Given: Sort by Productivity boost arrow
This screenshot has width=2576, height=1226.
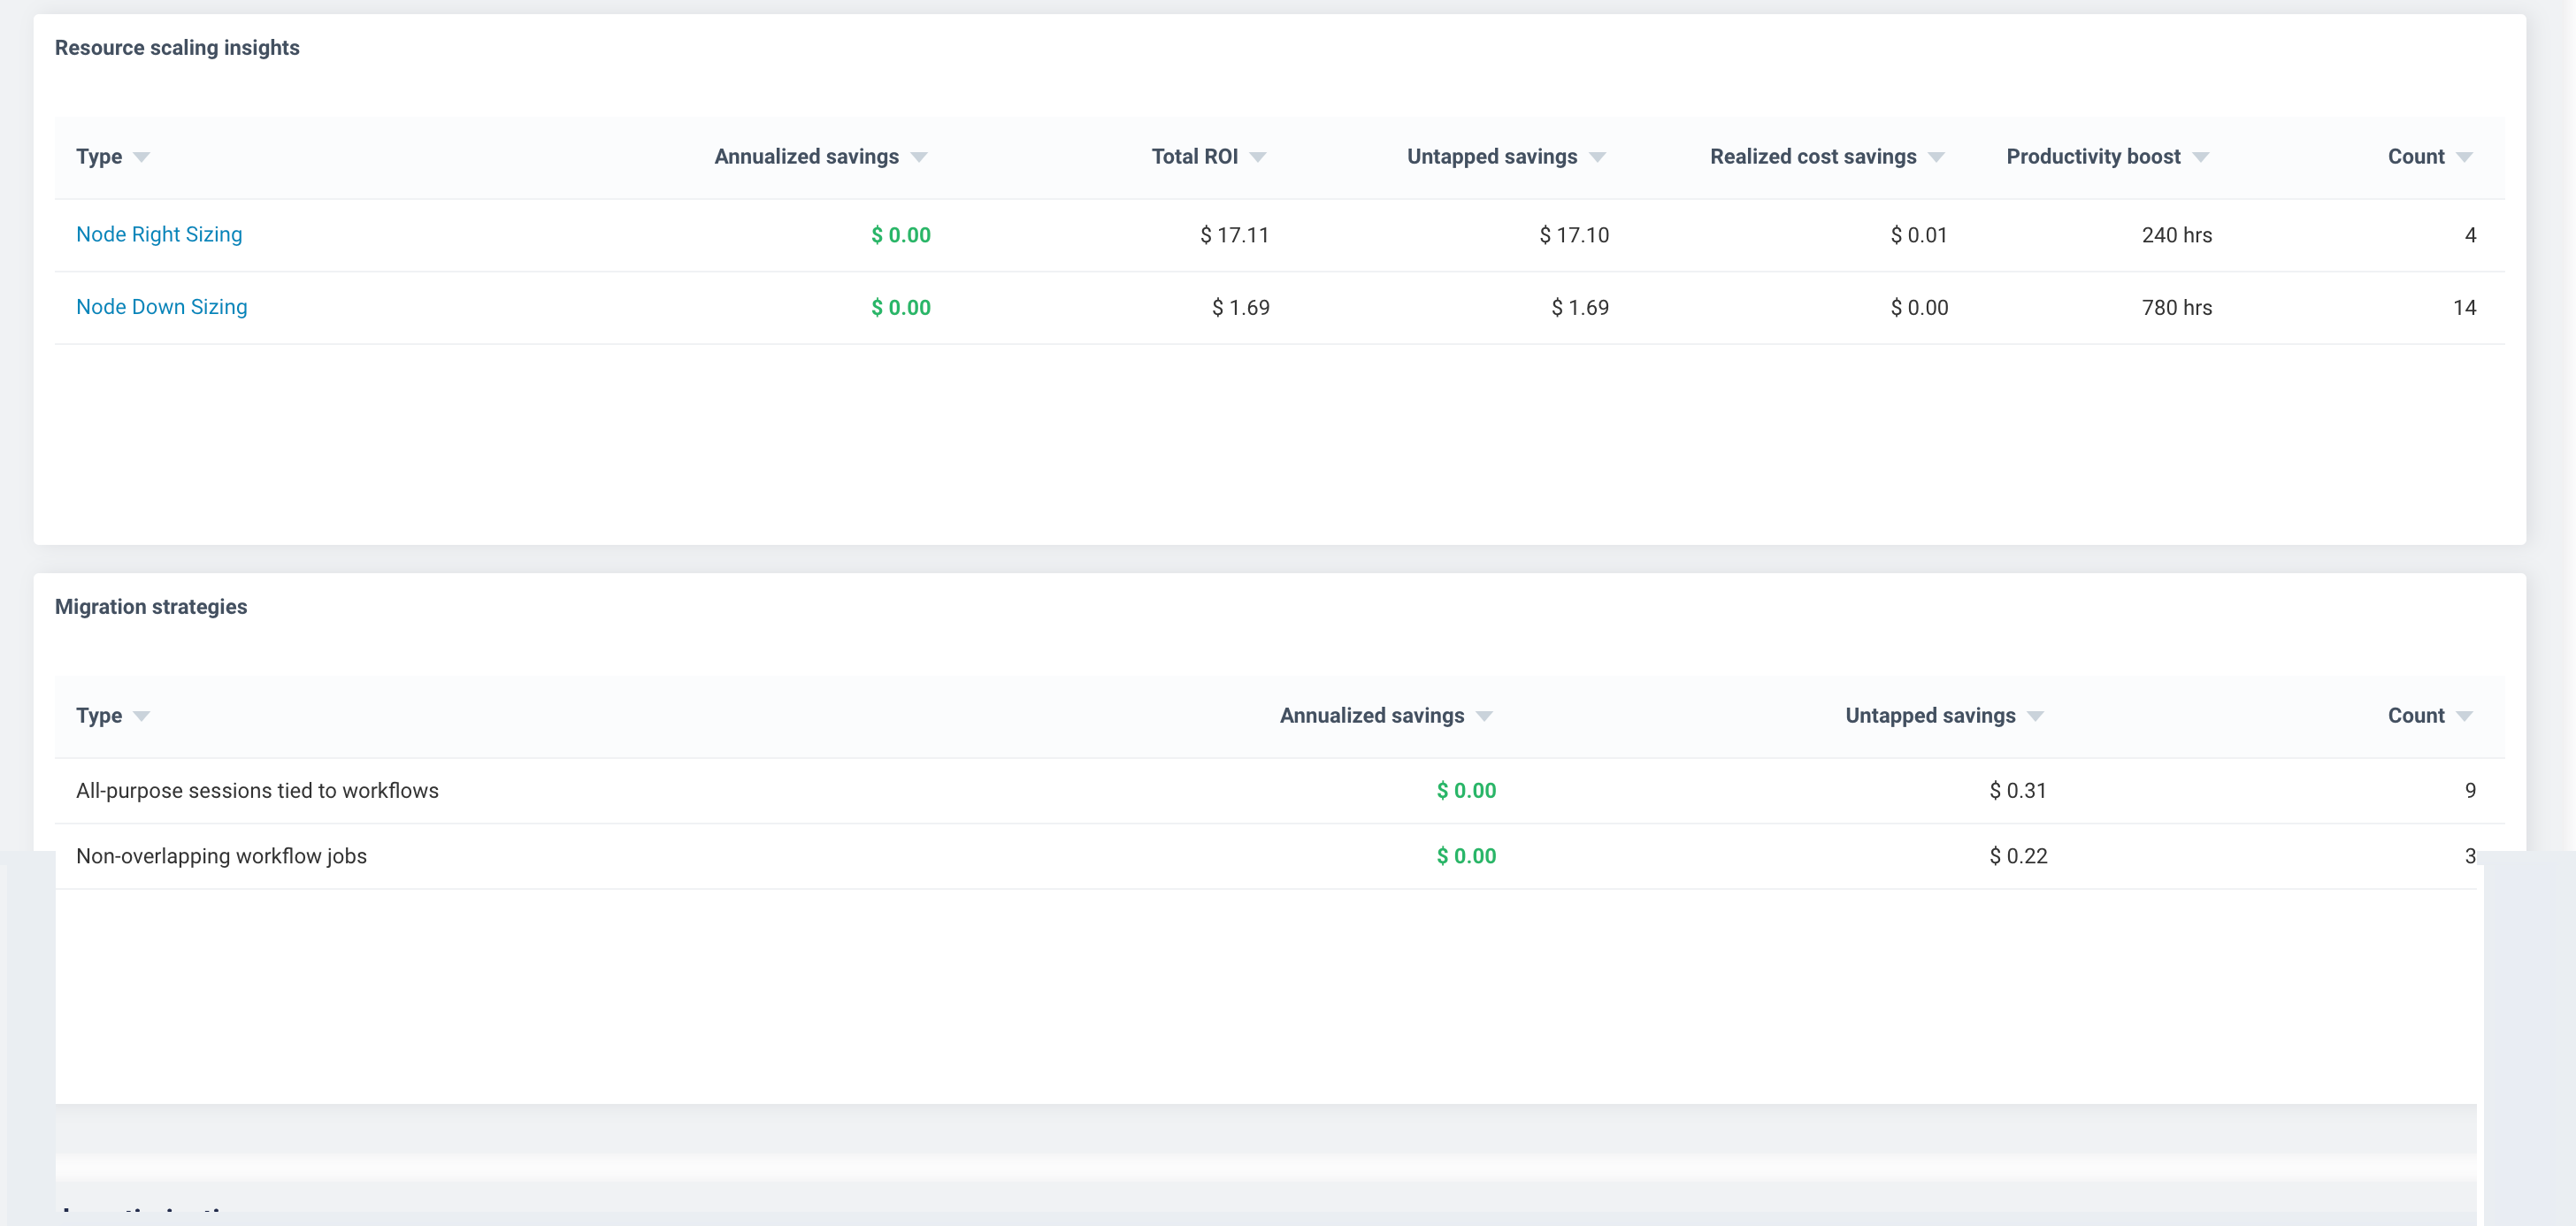Looking at the screenshot, I should point(2200,157).
